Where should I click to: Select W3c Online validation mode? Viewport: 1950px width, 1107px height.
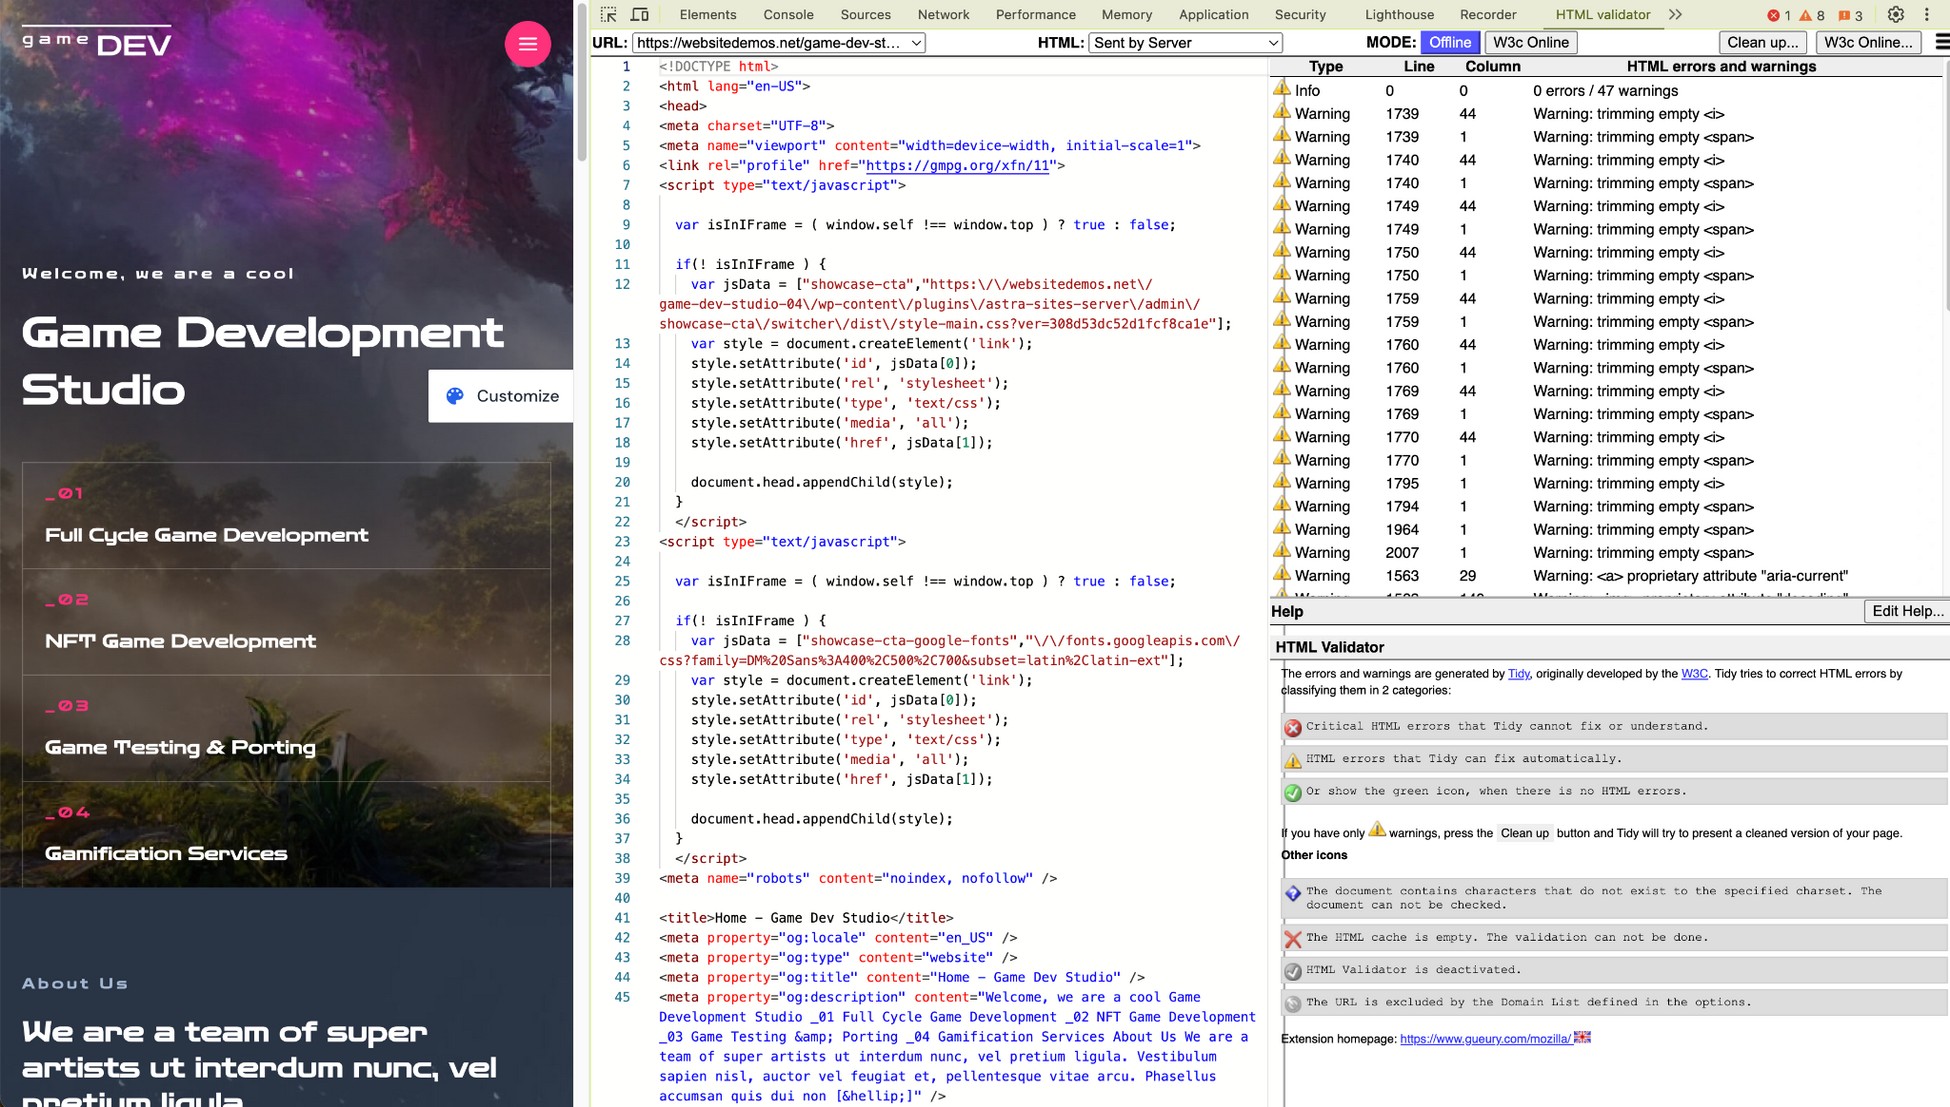point(1531,43)
